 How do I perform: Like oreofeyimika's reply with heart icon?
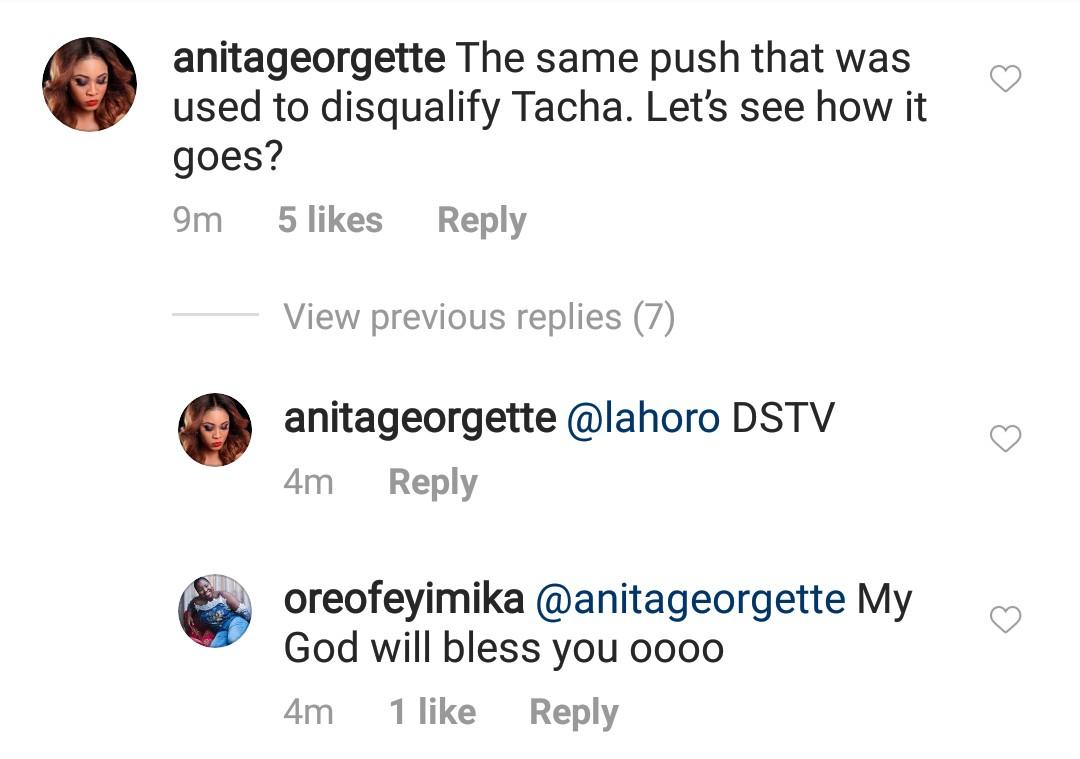[x=1004, y=620]
